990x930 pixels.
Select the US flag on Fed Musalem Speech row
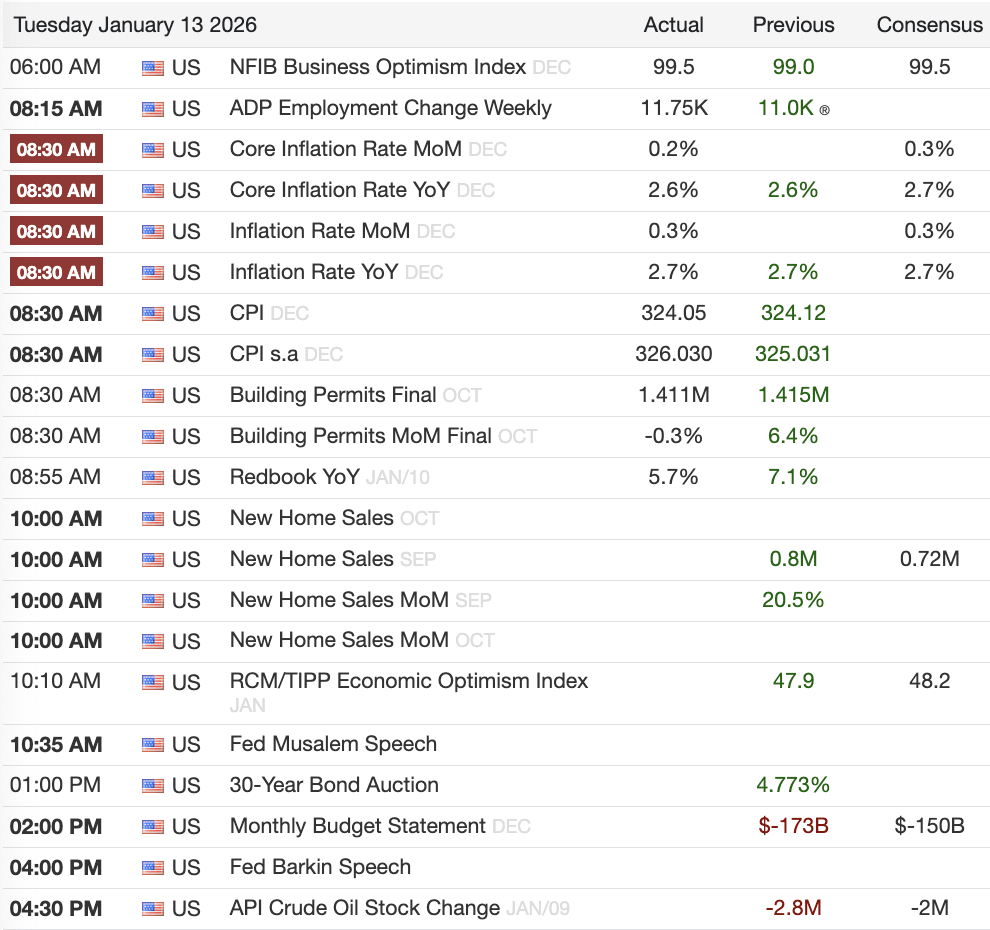tap(152, 744)
